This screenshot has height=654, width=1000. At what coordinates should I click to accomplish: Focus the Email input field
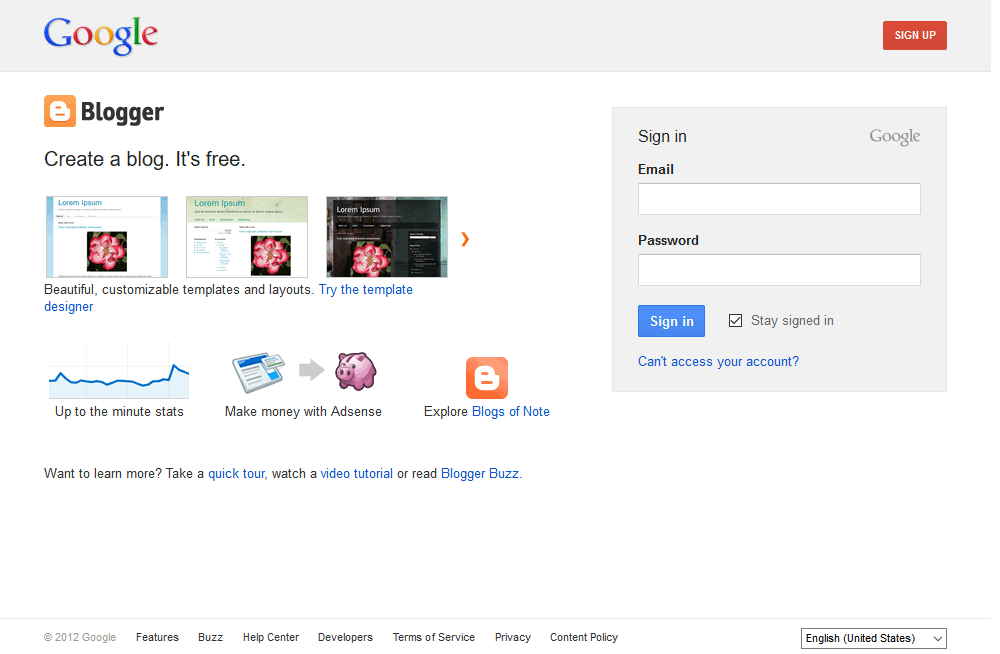click(779, 199)
